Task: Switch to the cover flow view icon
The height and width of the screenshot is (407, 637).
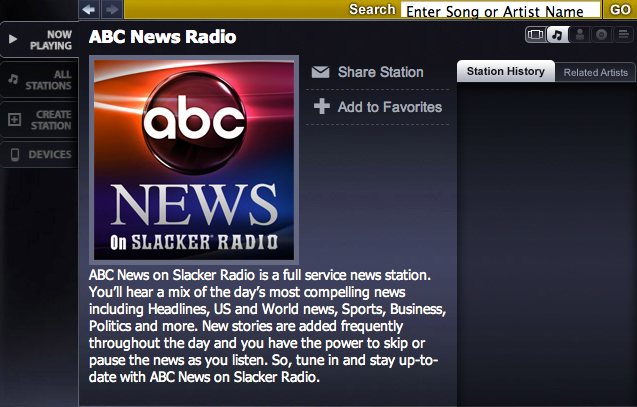Action: point(535,35)
